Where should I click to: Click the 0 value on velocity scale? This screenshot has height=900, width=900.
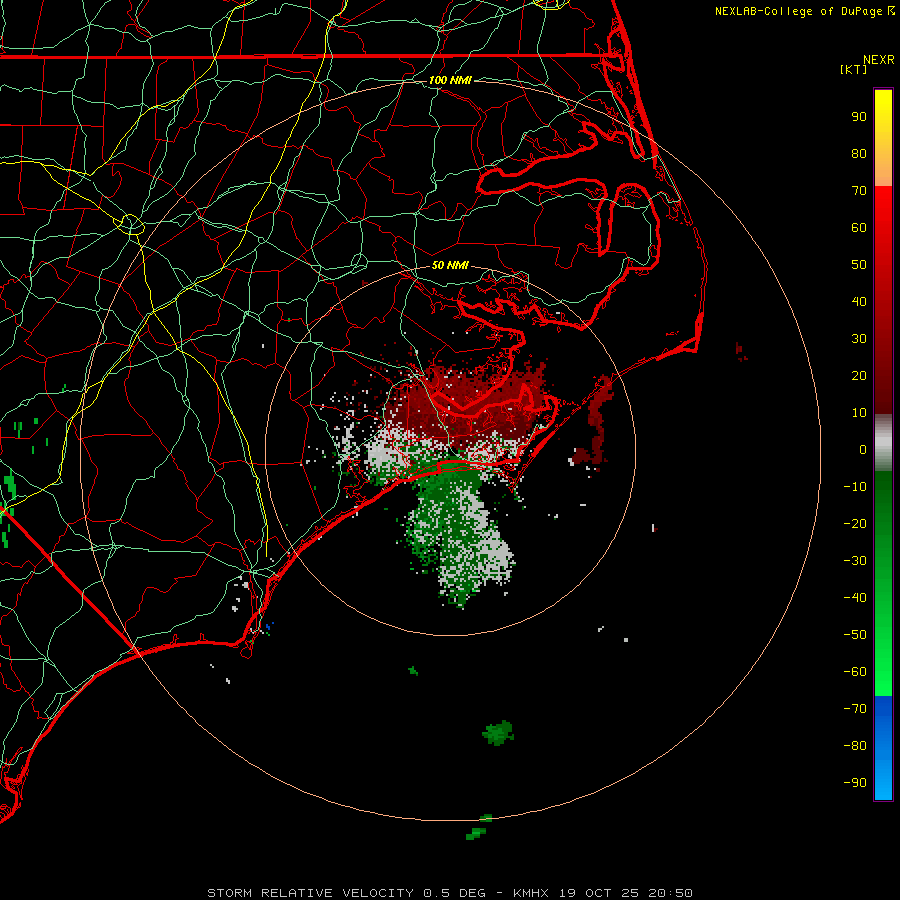(863, 449)
